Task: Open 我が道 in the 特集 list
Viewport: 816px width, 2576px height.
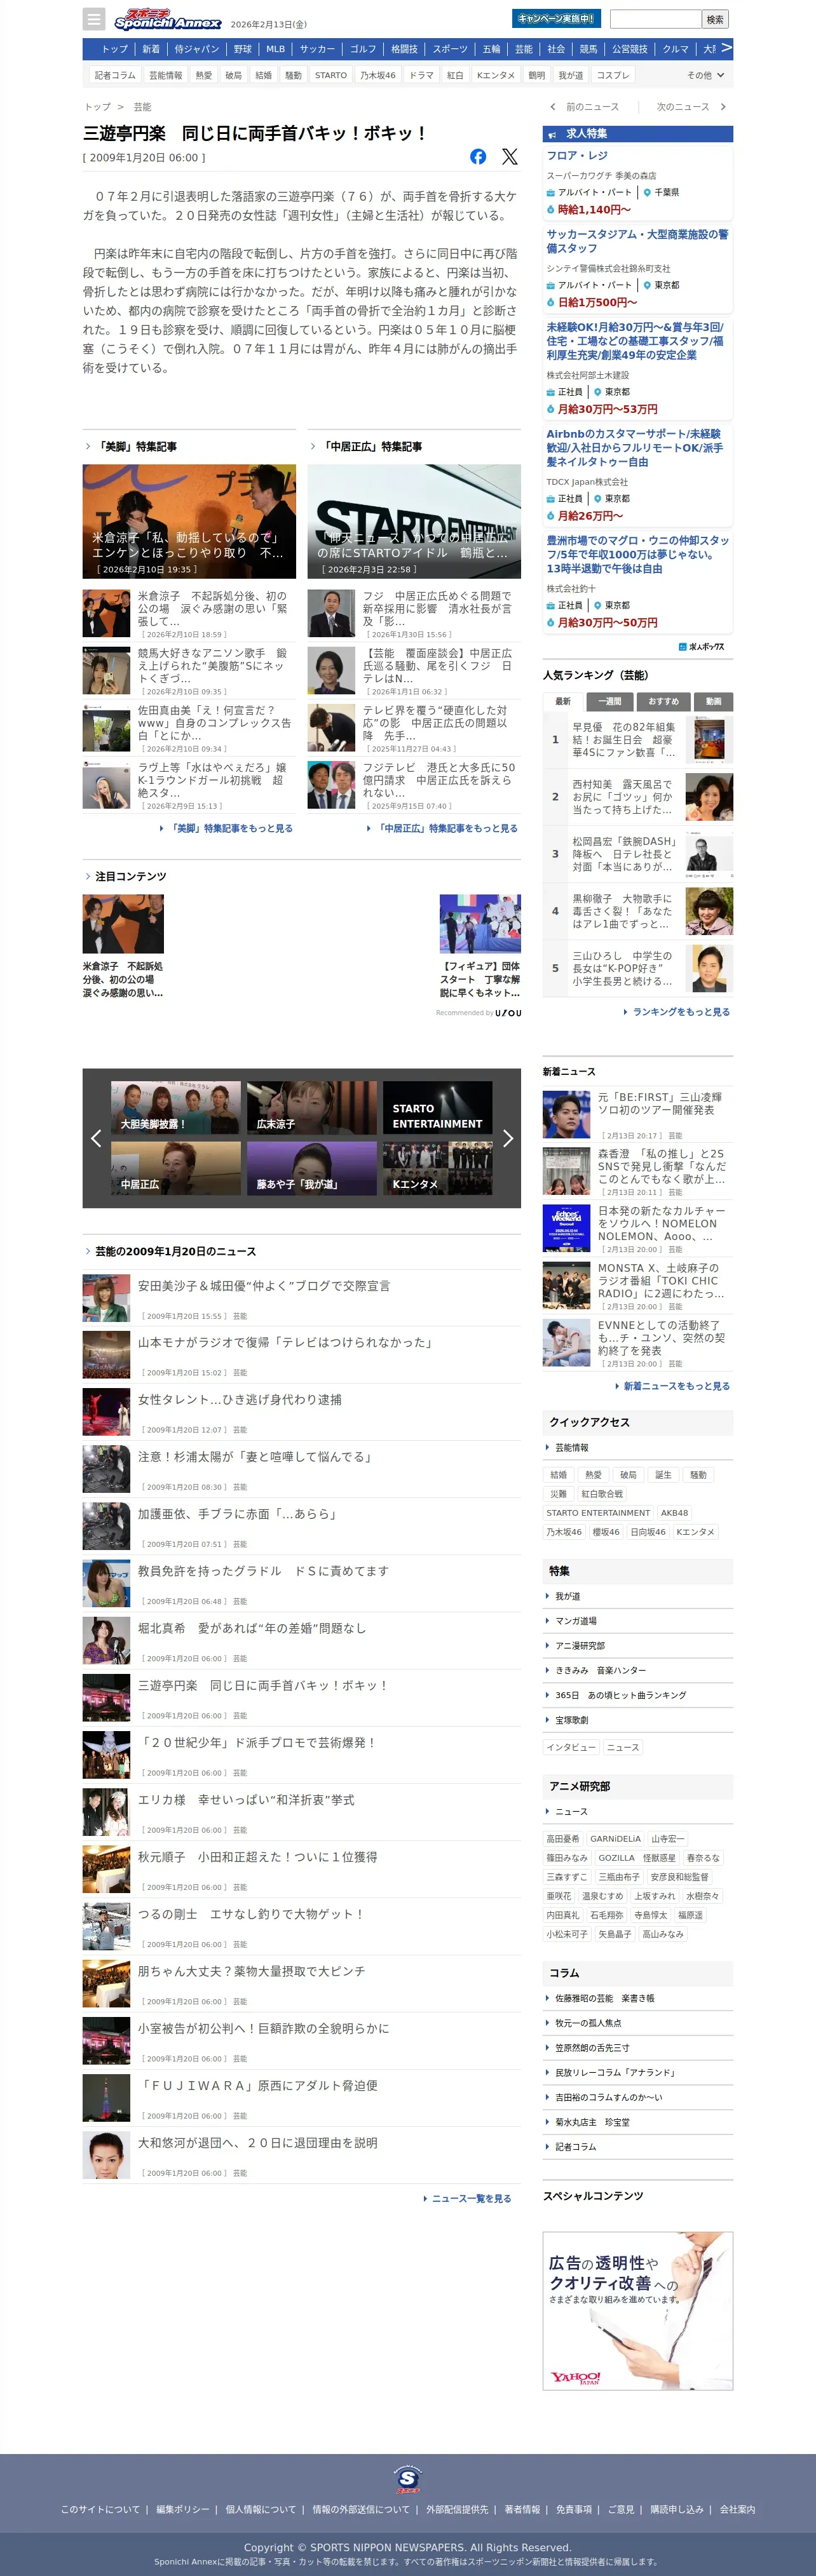Action: click(x=568, y=1596)
